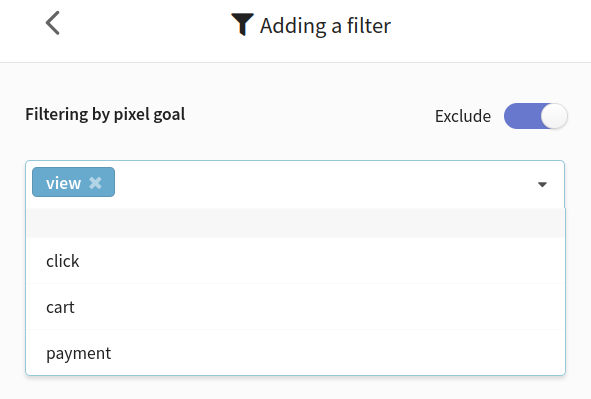This screenshot has width=591, height=399.
Task: Go back using the left chevron arrow
Action: pos(53,23)
